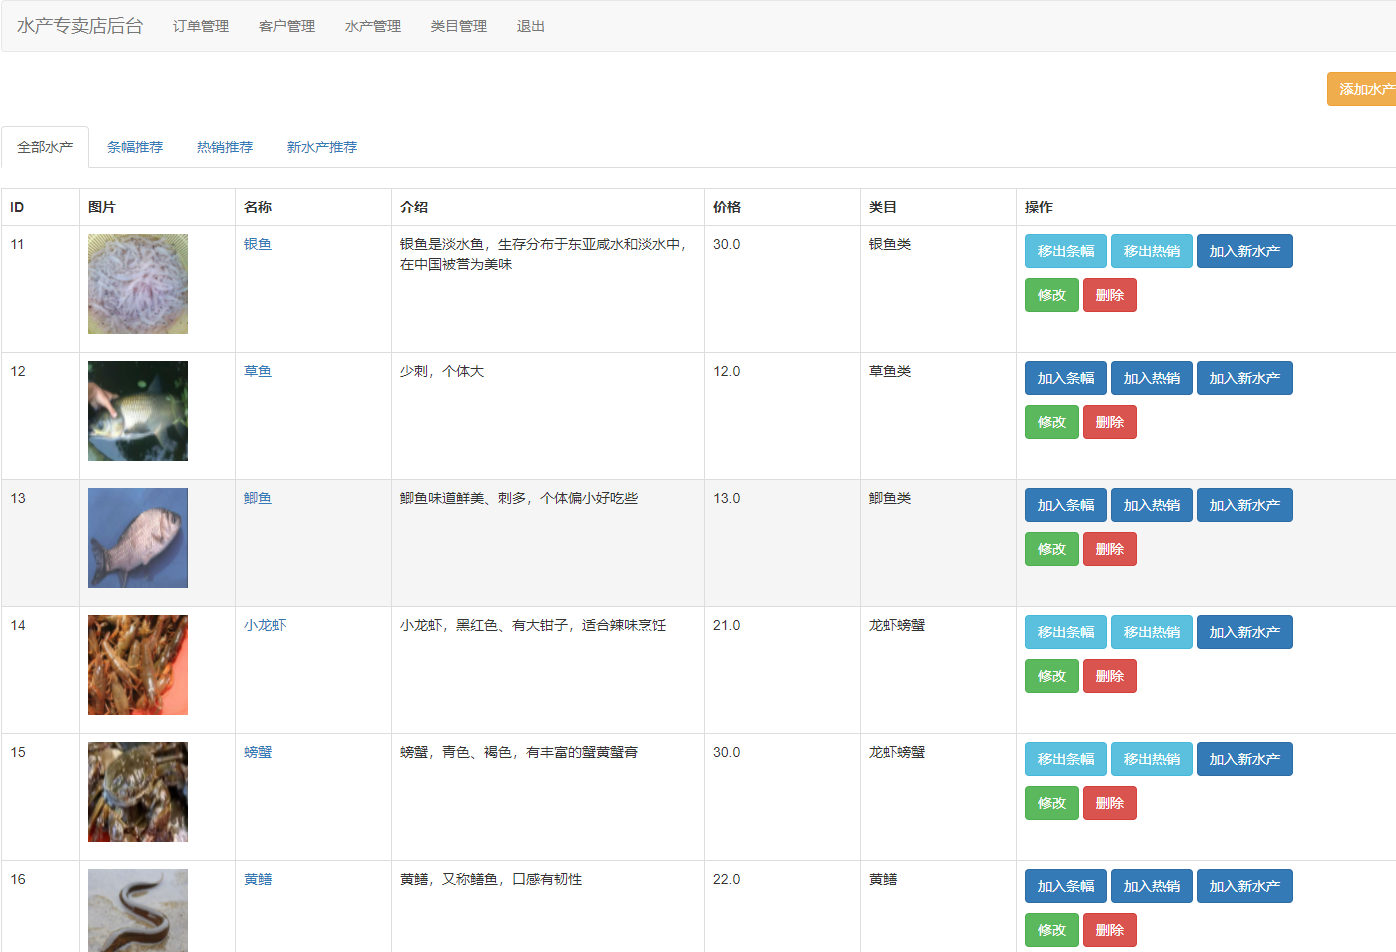Switch to the 条幅推荐 tab

[135, 146]
